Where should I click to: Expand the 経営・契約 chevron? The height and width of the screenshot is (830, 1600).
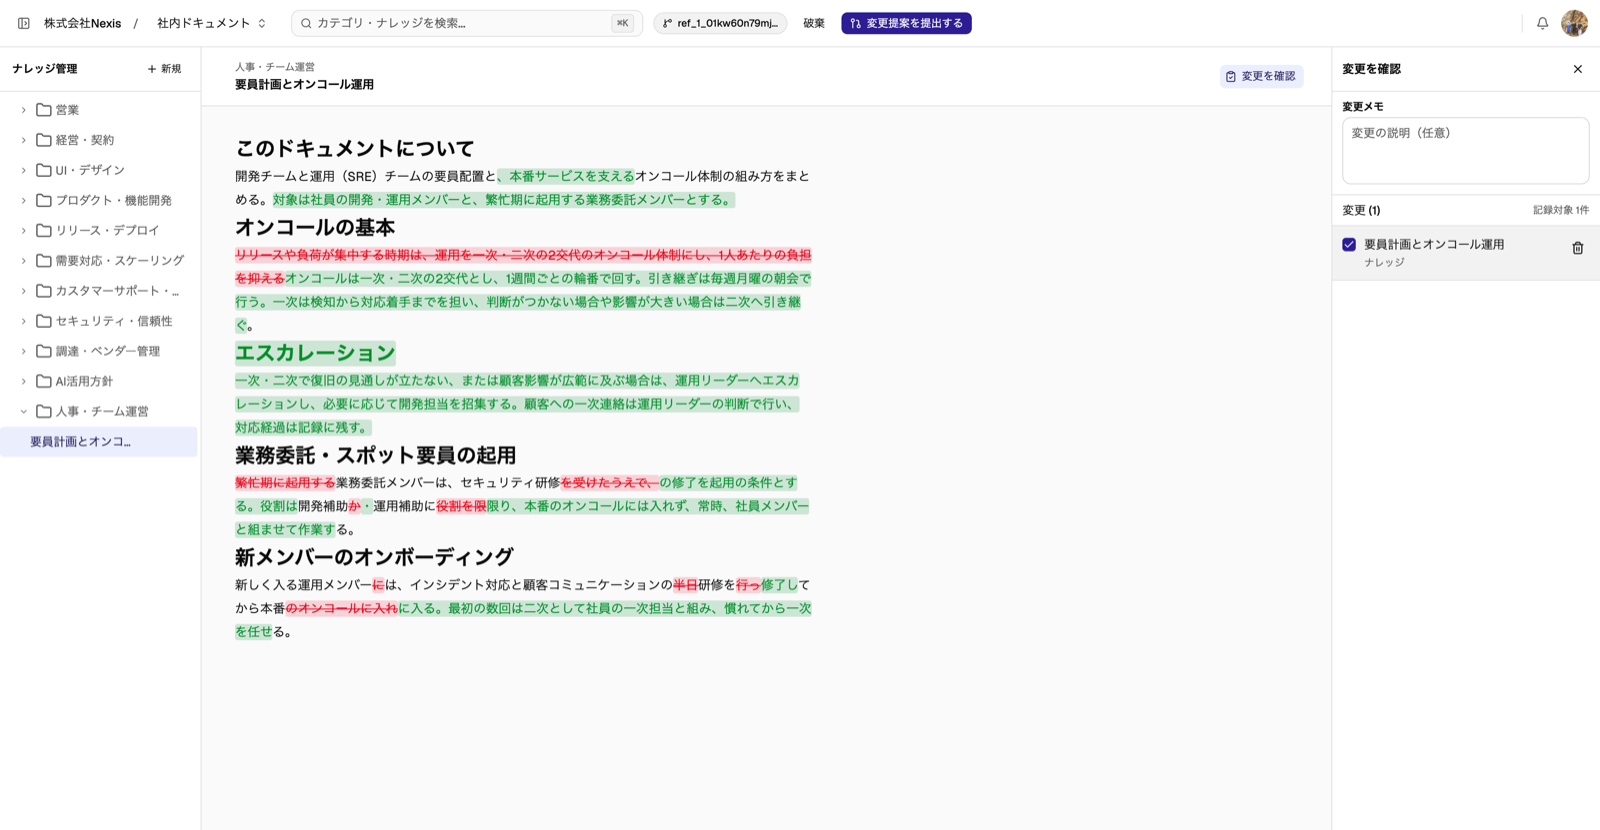point(24,140)
